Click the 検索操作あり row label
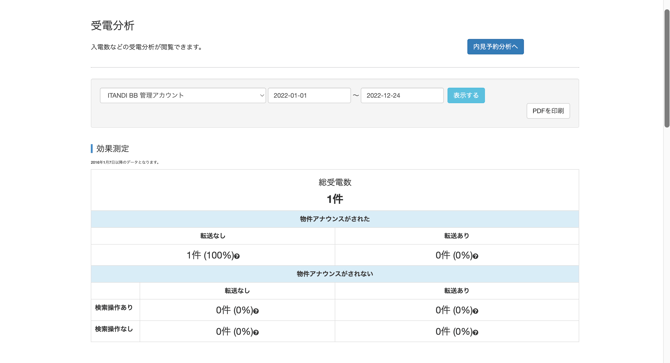670x363 pixels. 114,307
